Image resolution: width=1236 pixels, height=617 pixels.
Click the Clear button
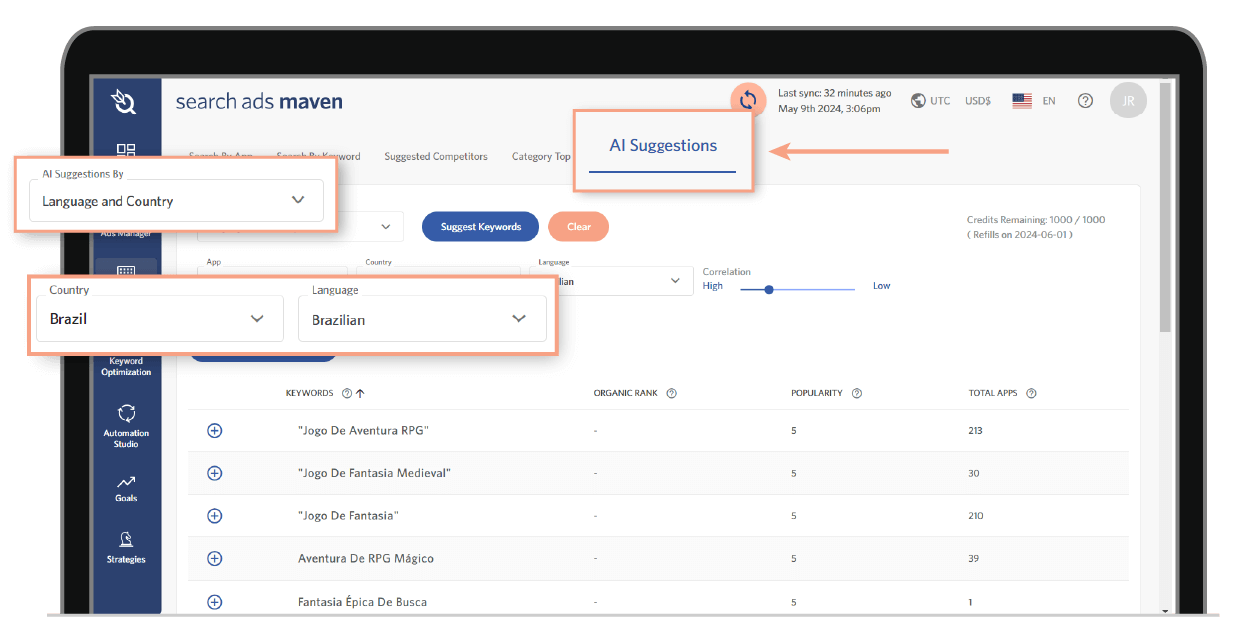[x=578, y=227]
